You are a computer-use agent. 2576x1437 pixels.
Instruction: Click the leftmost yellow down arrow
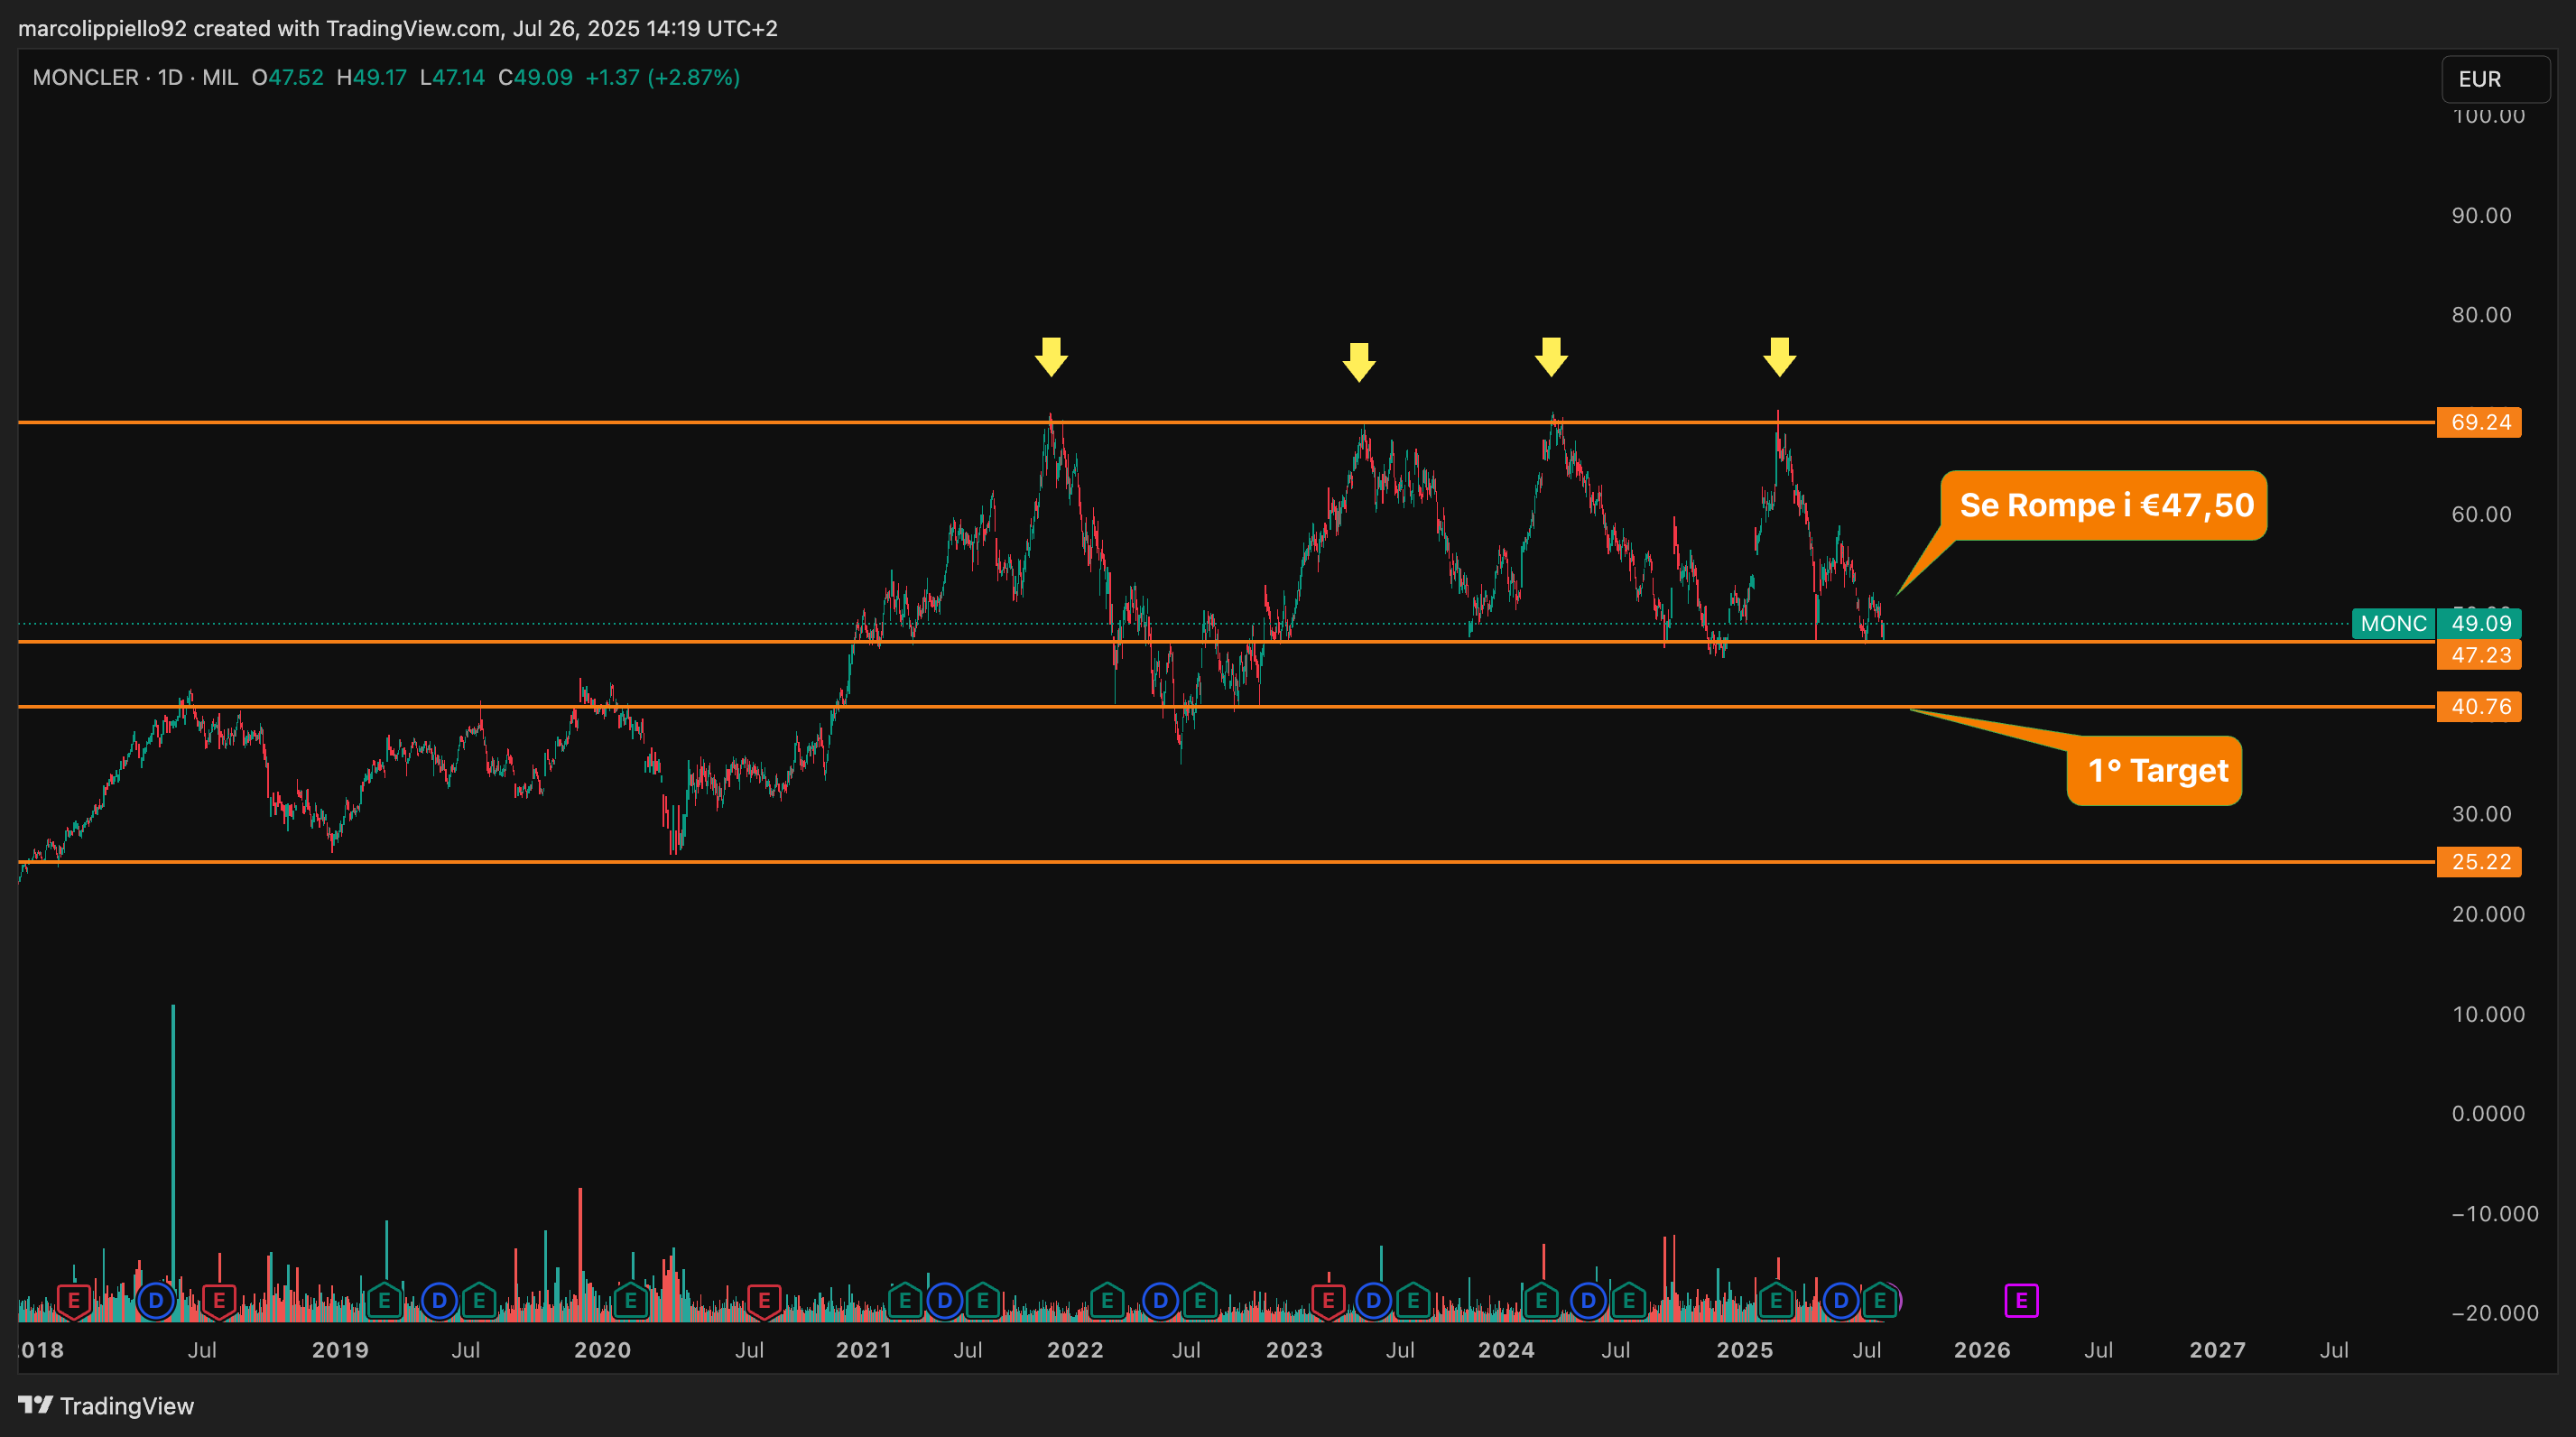pos(1051,356)
